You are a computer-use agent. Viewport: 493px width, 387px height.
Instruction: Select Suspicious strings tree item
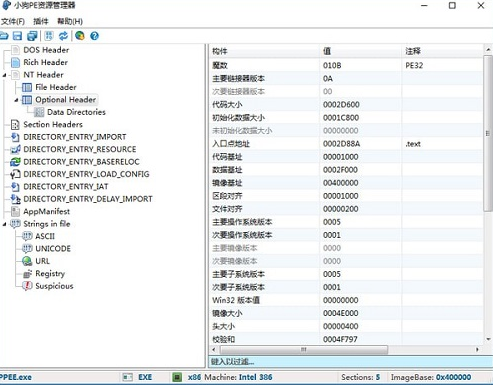pyautogui.click(x=54, y=286)
